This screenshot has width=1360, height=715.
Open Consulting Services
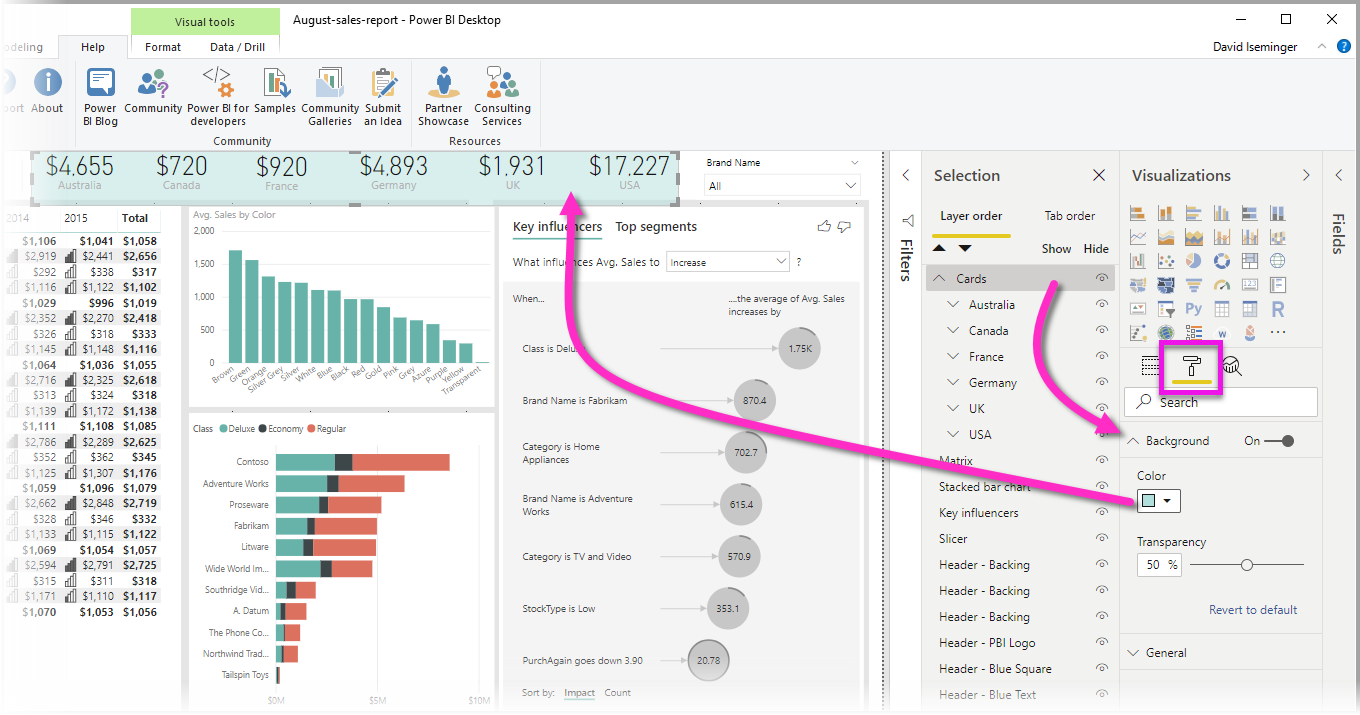coord(502,96)
